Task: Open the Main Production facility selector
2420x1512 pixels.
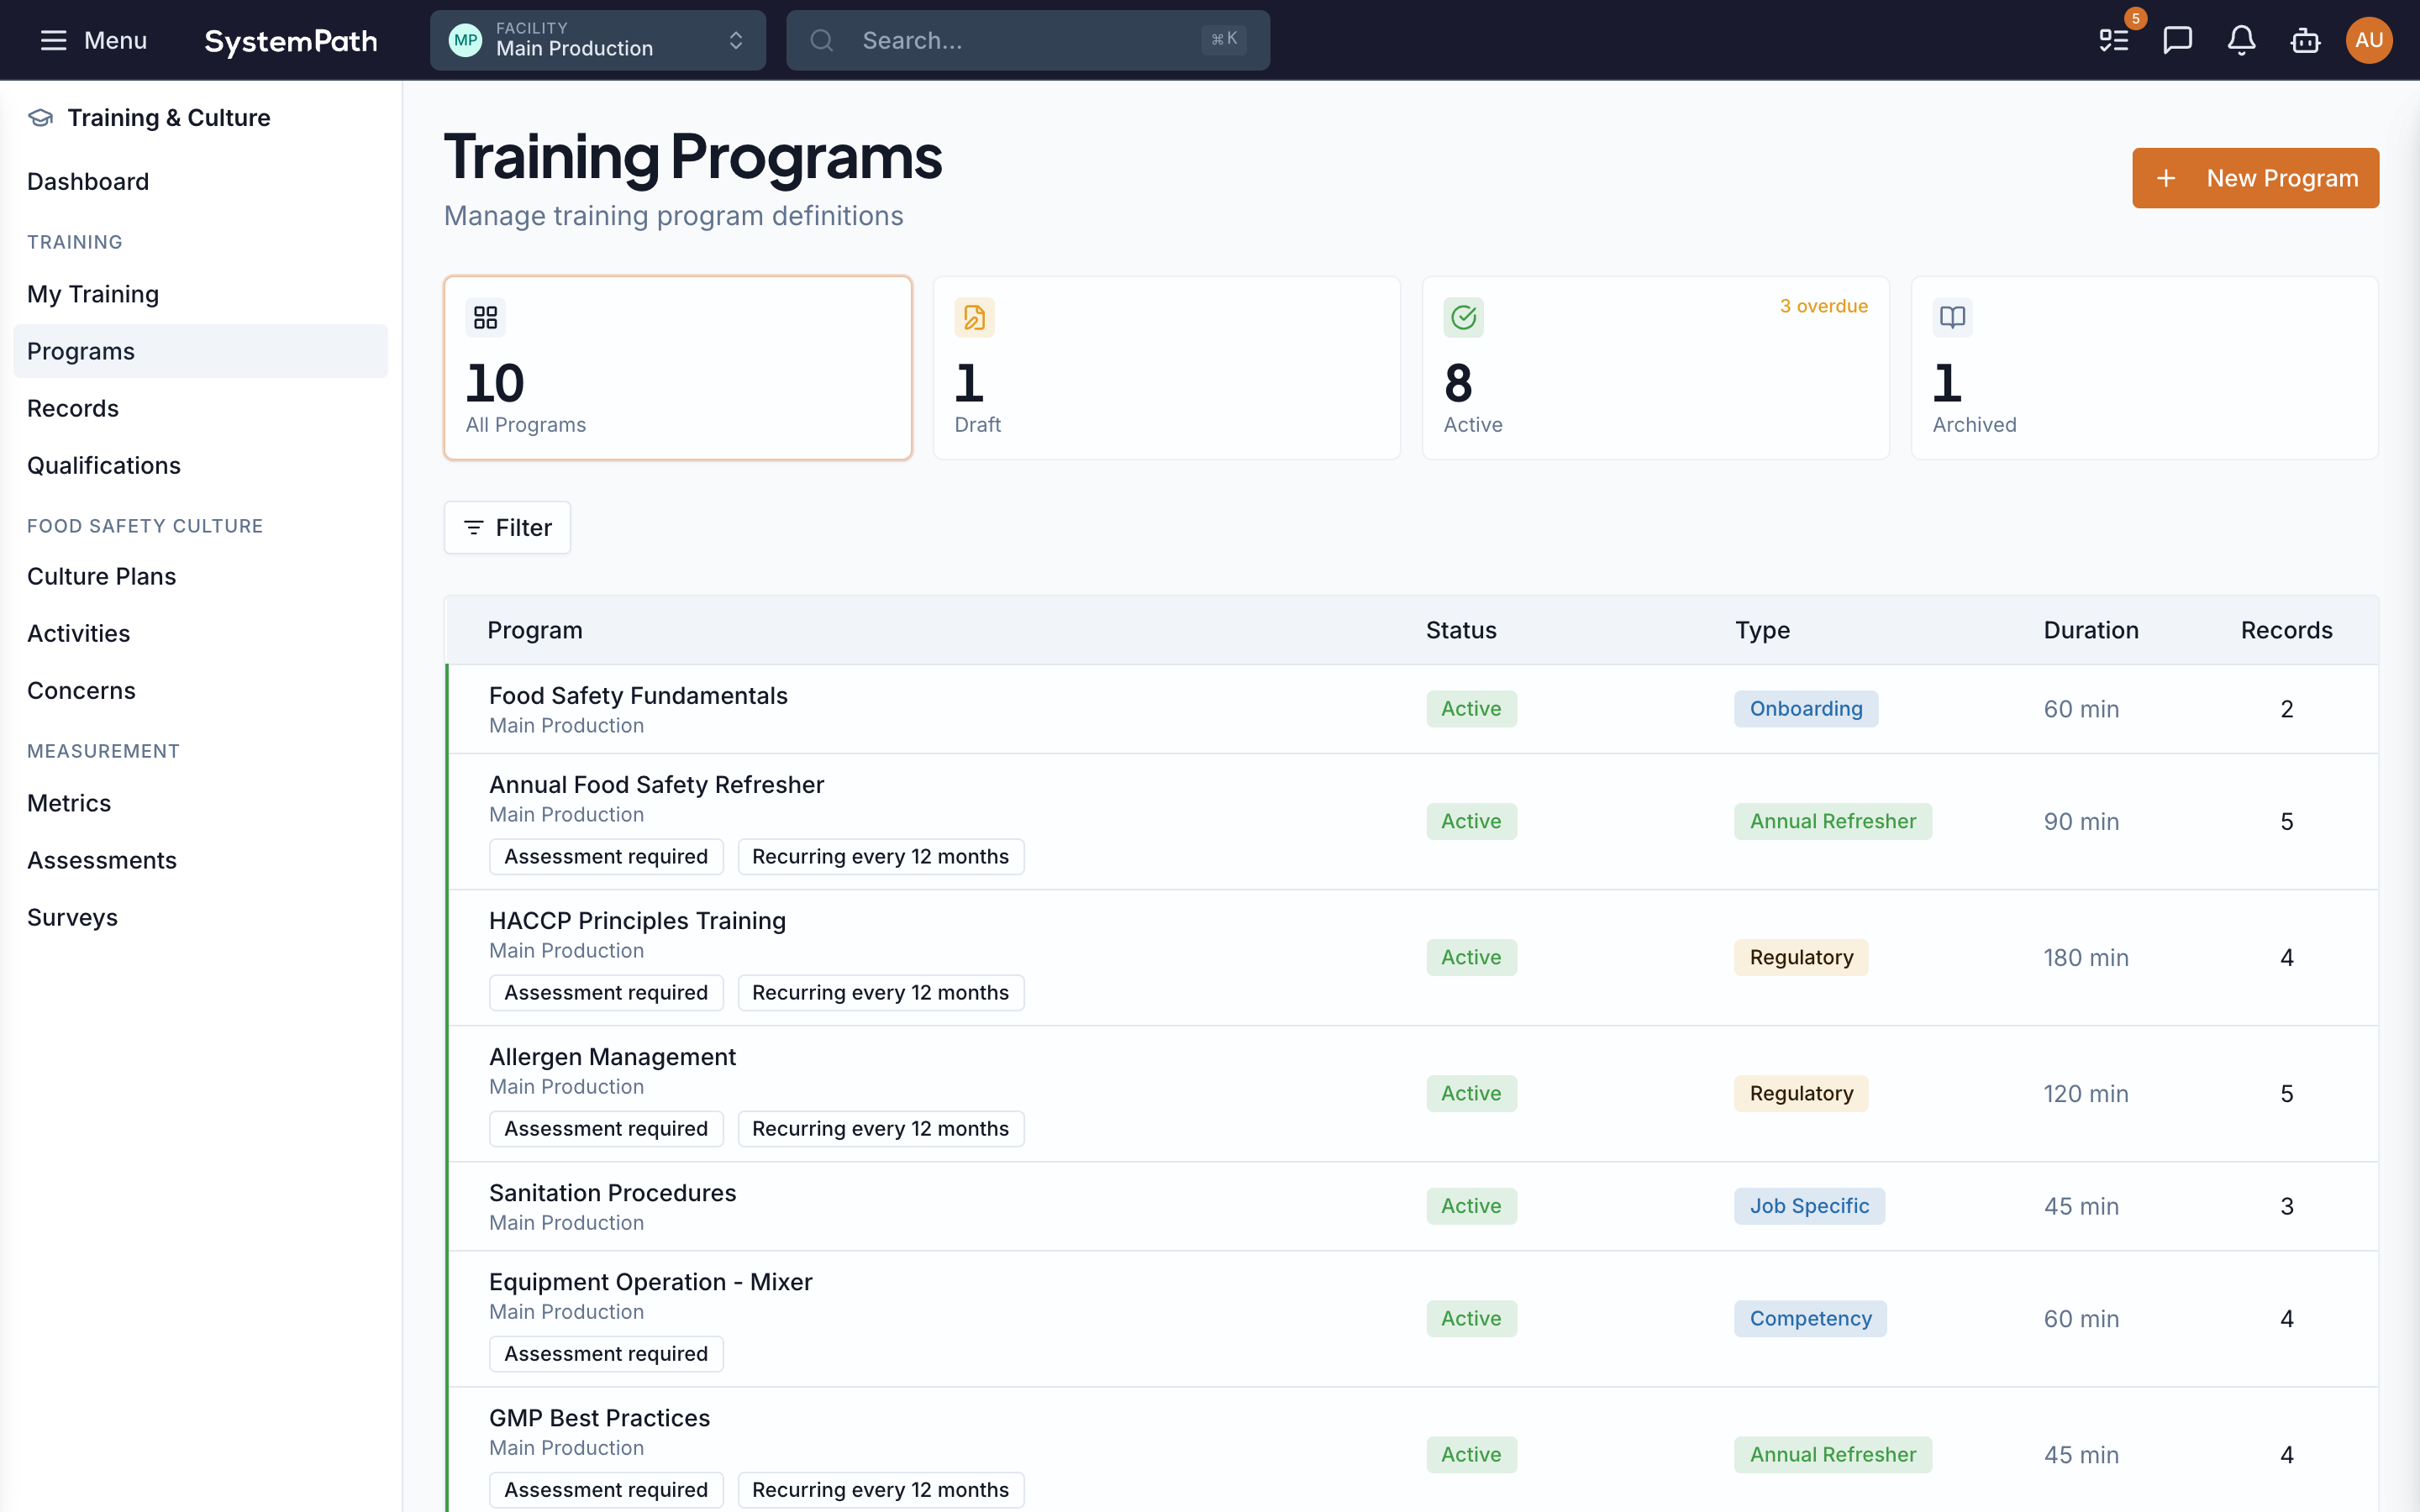Action: point(597,40)
